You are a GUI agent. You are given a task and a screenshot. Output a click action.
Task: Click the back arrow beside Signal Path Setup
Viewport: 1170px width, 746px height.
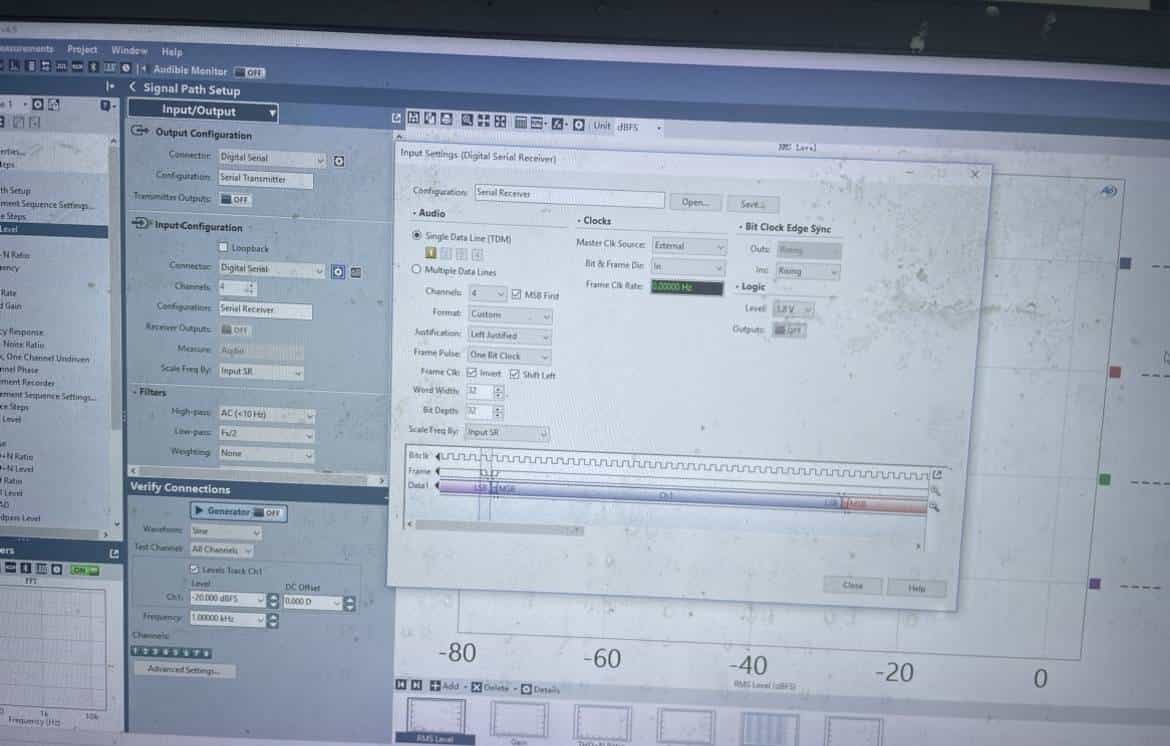[132, 88]
